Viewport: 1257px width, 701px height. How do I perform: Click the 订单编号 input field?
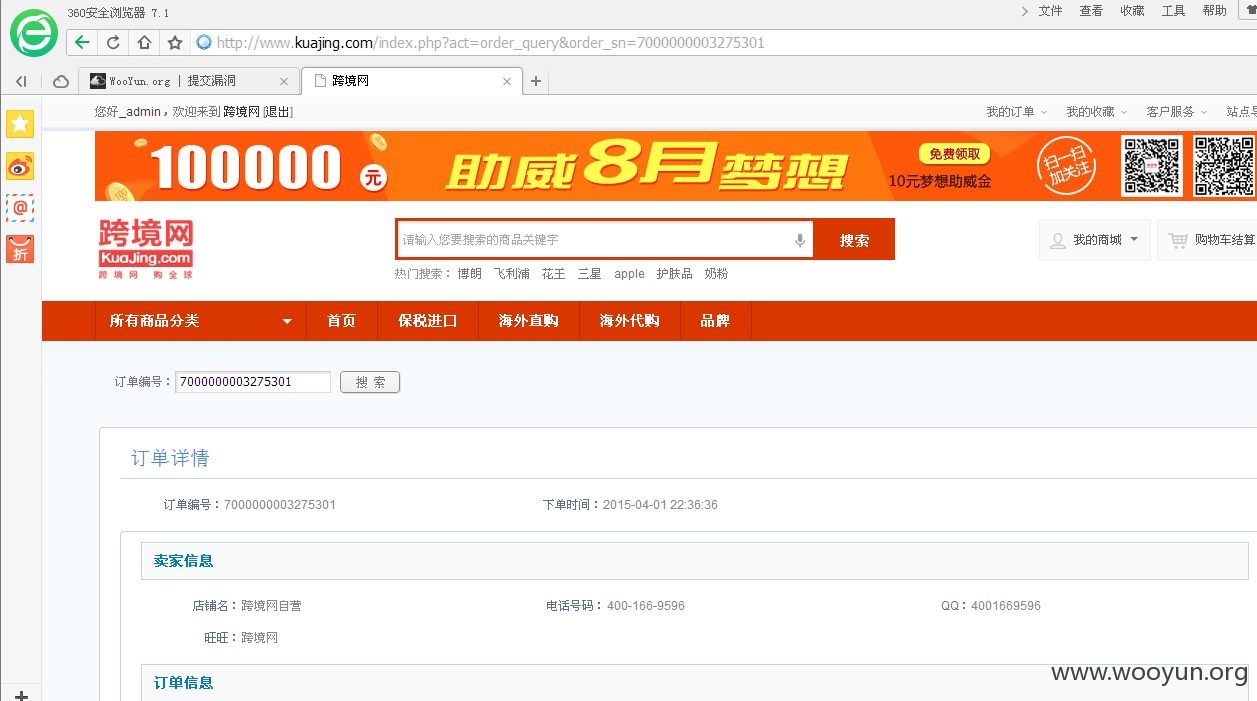(x=253, y=382)
